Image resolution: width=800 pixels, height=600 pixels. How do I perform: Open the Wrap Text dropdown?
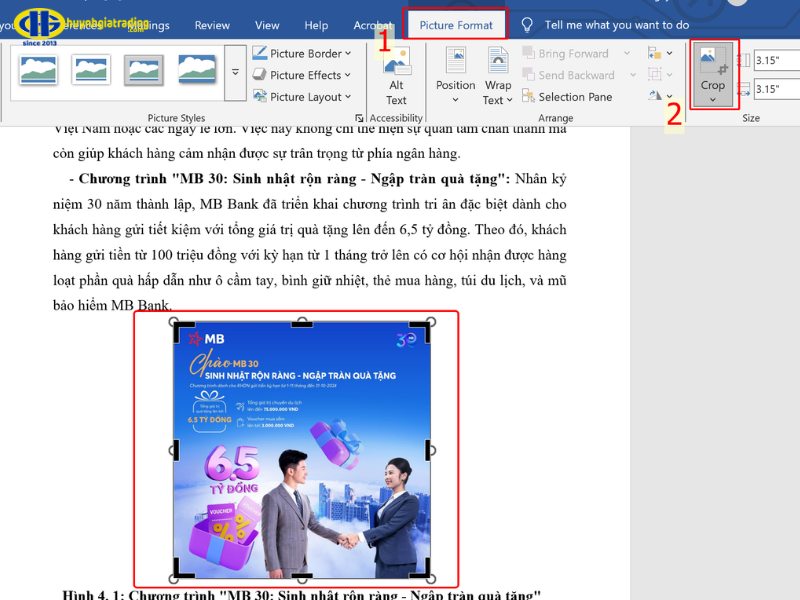(x=497, y=76)
